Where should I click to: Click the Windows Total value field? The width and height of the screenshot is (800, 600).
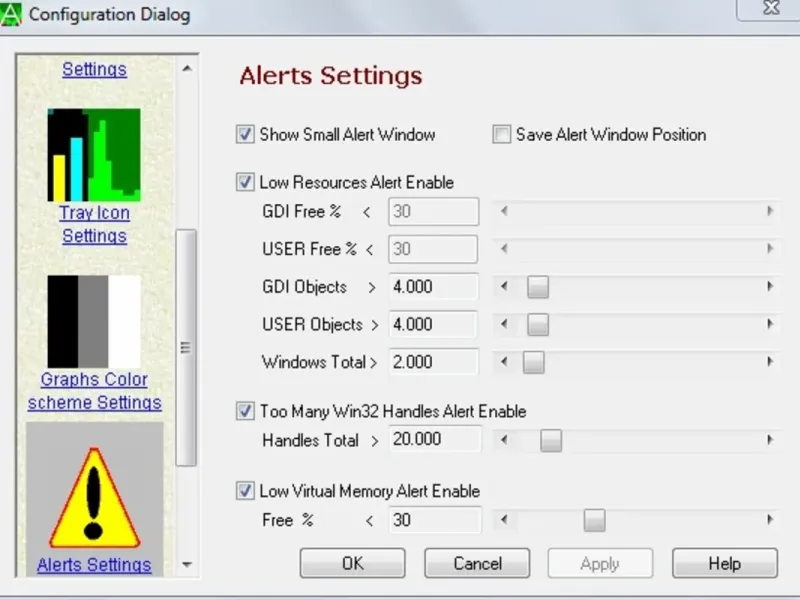click(x=434, y=362)
